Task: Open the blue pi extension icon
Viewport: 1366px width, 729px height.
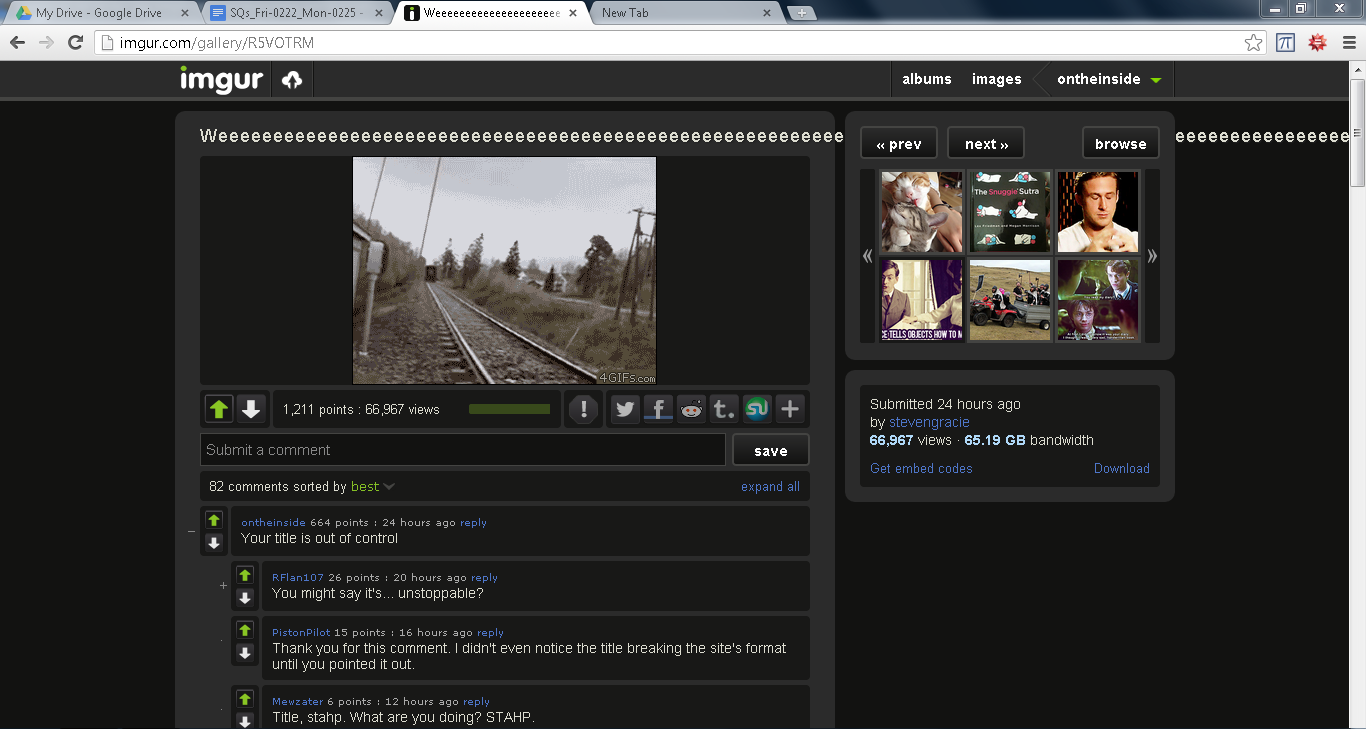Action: 1286,42
